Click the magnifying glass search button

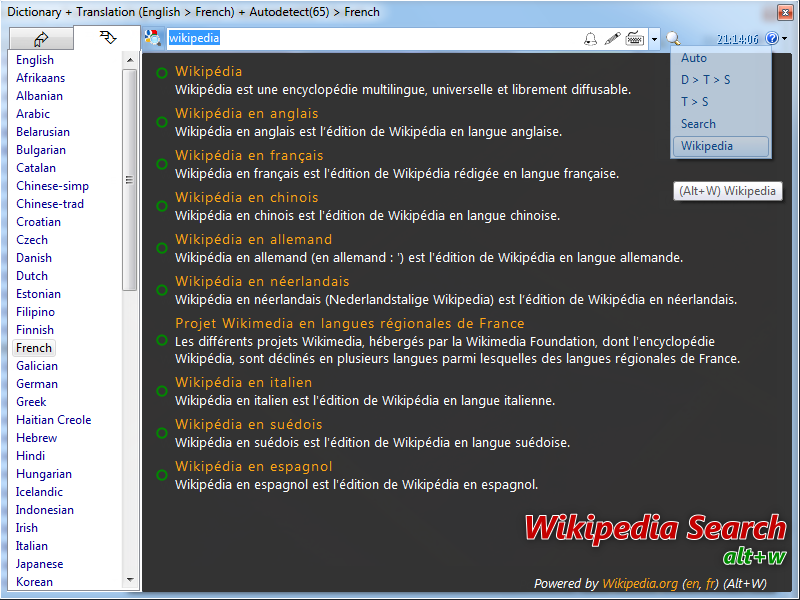pyautogui.click(x=673, y=38)
